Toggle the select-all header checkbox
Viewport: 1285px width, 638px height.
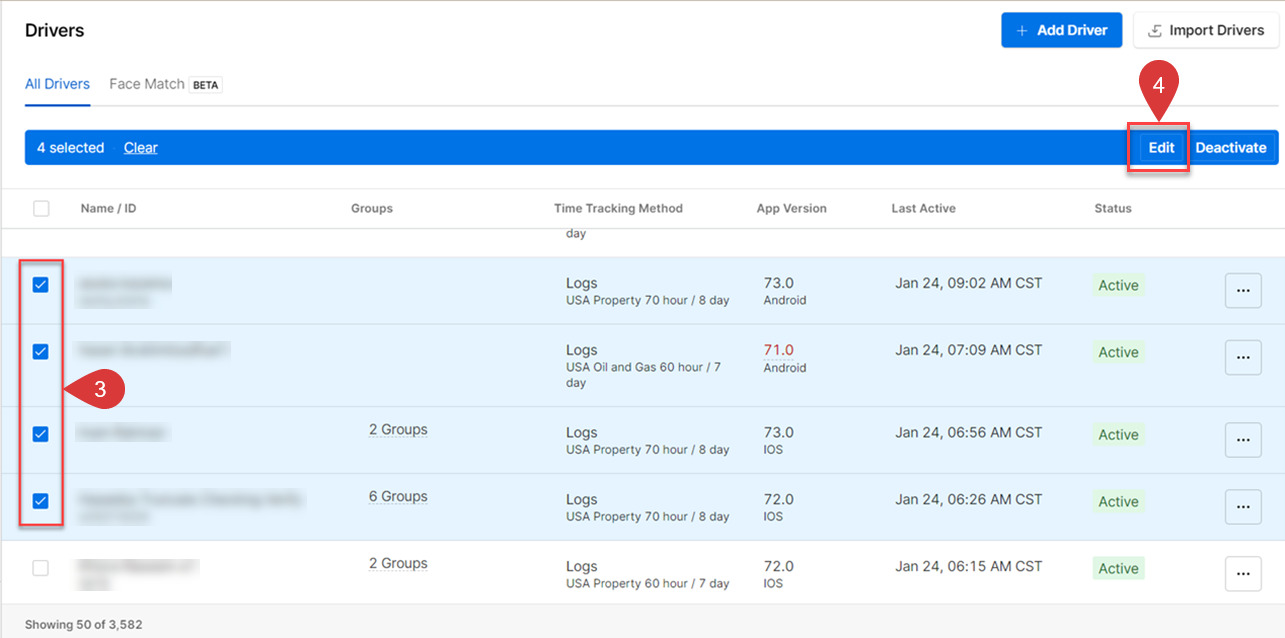tap(41, 209)
